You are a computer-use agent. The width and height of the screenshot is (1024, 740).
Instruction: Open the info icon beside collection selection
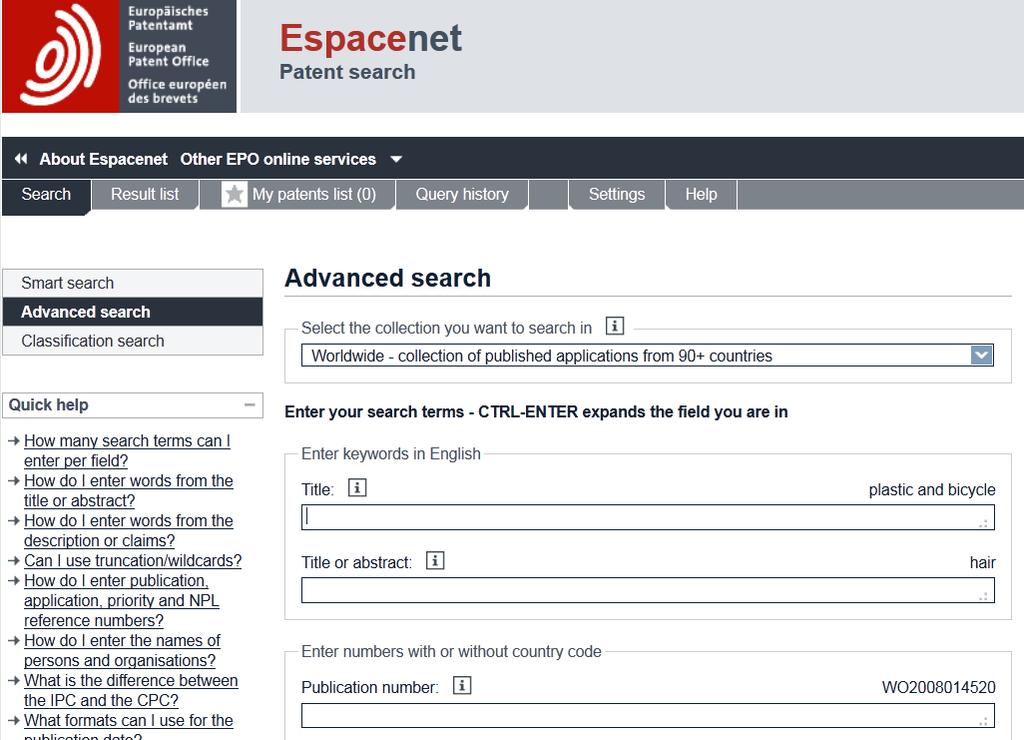[x=615, y=325]
